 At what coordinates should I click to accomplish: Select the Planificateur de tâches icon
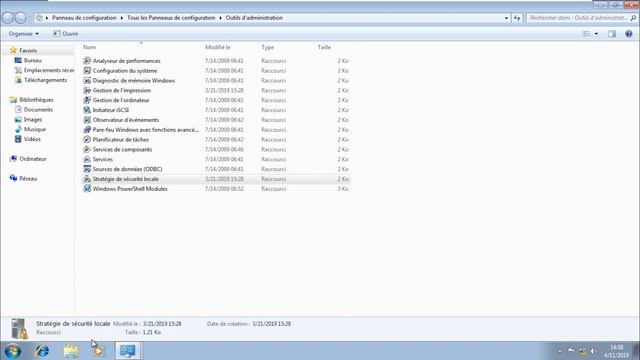tap(87, 139)
